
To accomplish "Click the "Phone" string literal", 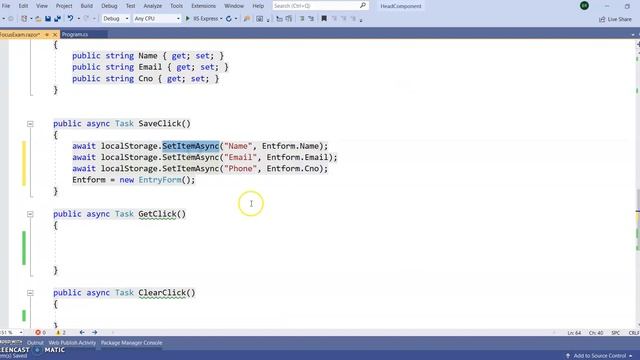I will 240,169.
